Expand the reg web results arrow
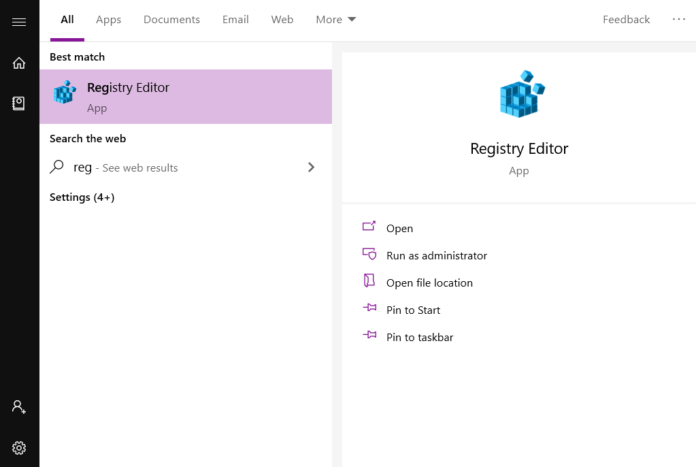Image resolution: width=696 pixels, height=467 pixels. pyautogui.click(x=311, y=167)
